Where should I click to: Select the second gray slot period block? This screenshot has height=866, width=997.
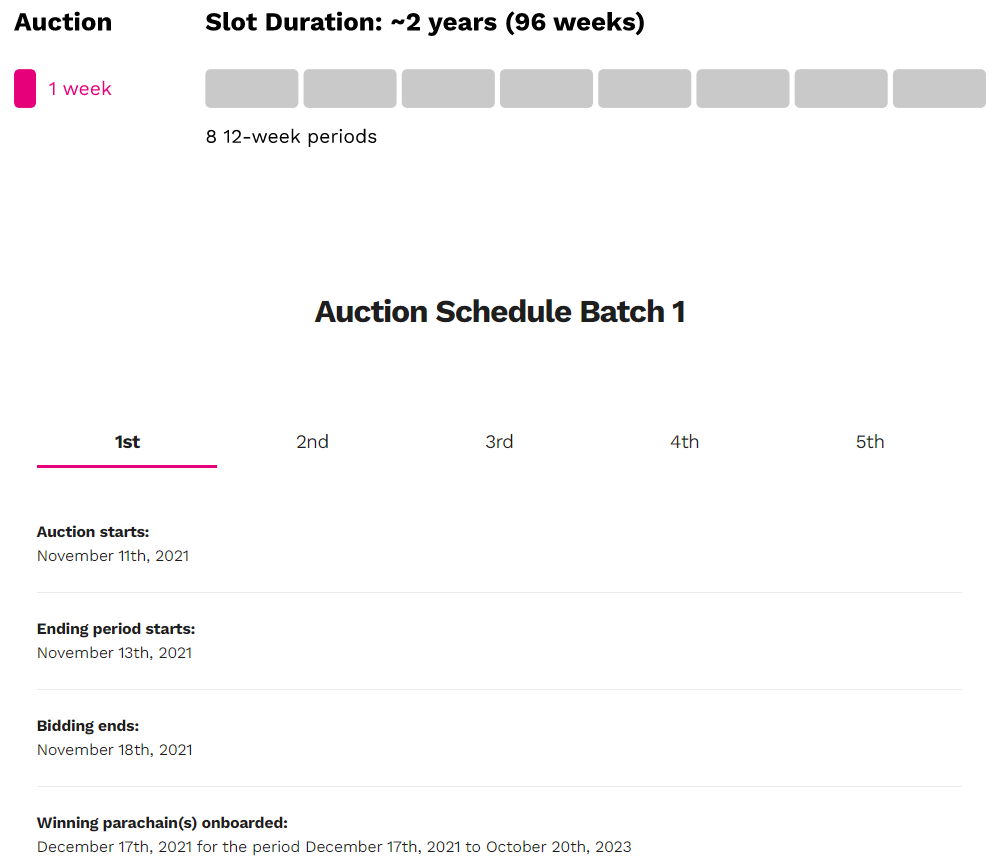click(350, 89)
